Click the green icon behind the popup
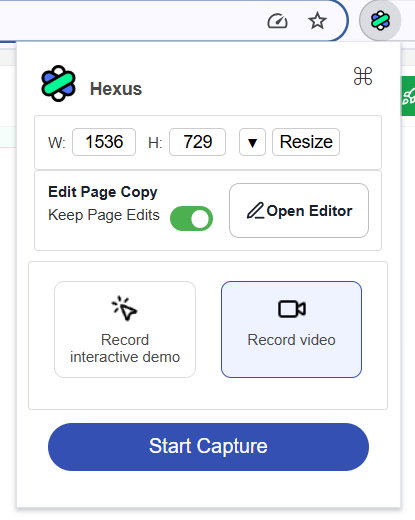Image resolution: width=415 pixels, height=520 pixels. (x=408, y=96)
